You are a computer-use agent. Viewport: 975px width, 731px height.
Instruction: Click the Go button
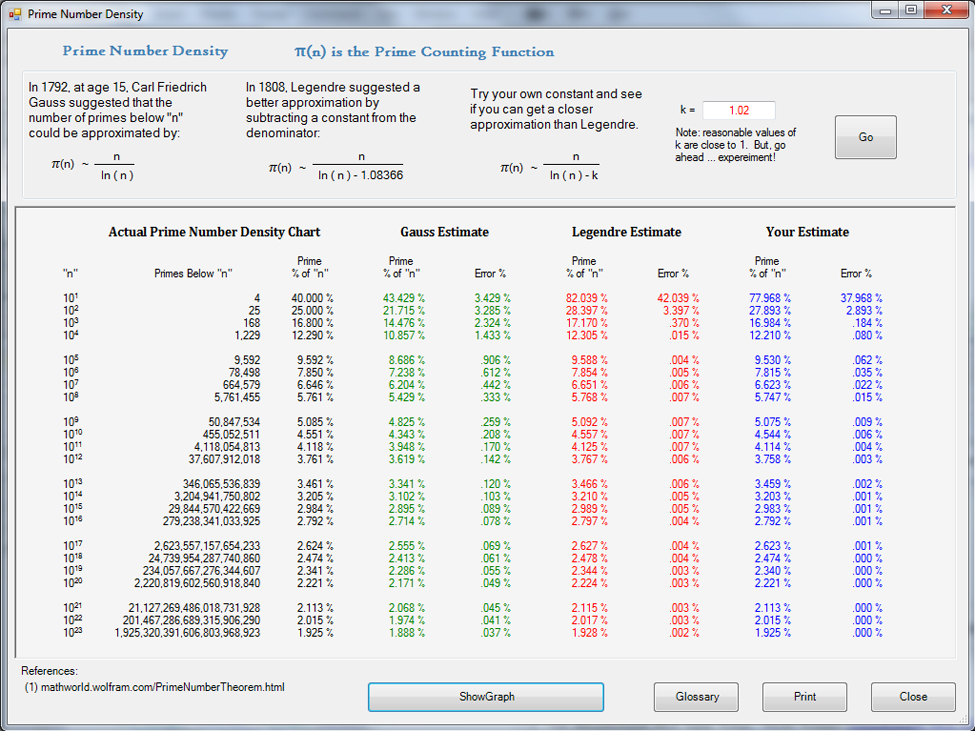(x=865, y=138)
